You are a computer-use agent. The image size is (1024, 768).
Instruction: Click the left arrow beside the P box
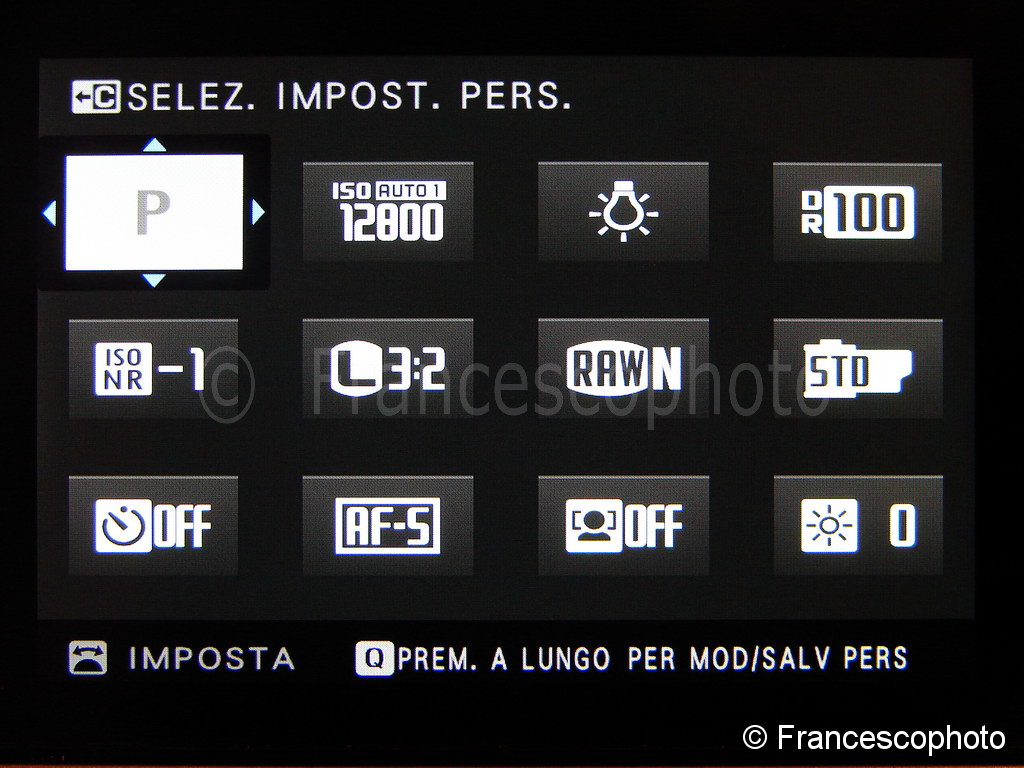click(50, 213)
